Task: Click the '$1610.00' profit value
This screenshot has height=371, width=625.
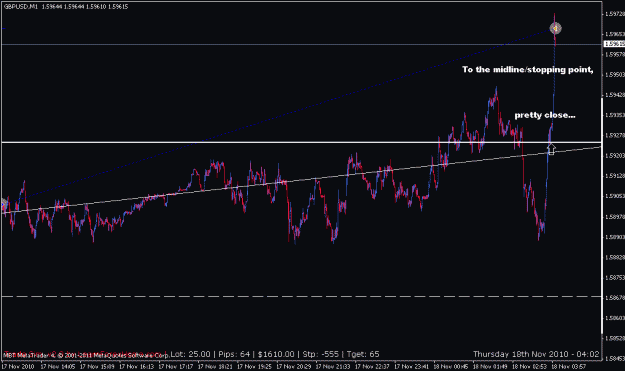Action: 276,354
